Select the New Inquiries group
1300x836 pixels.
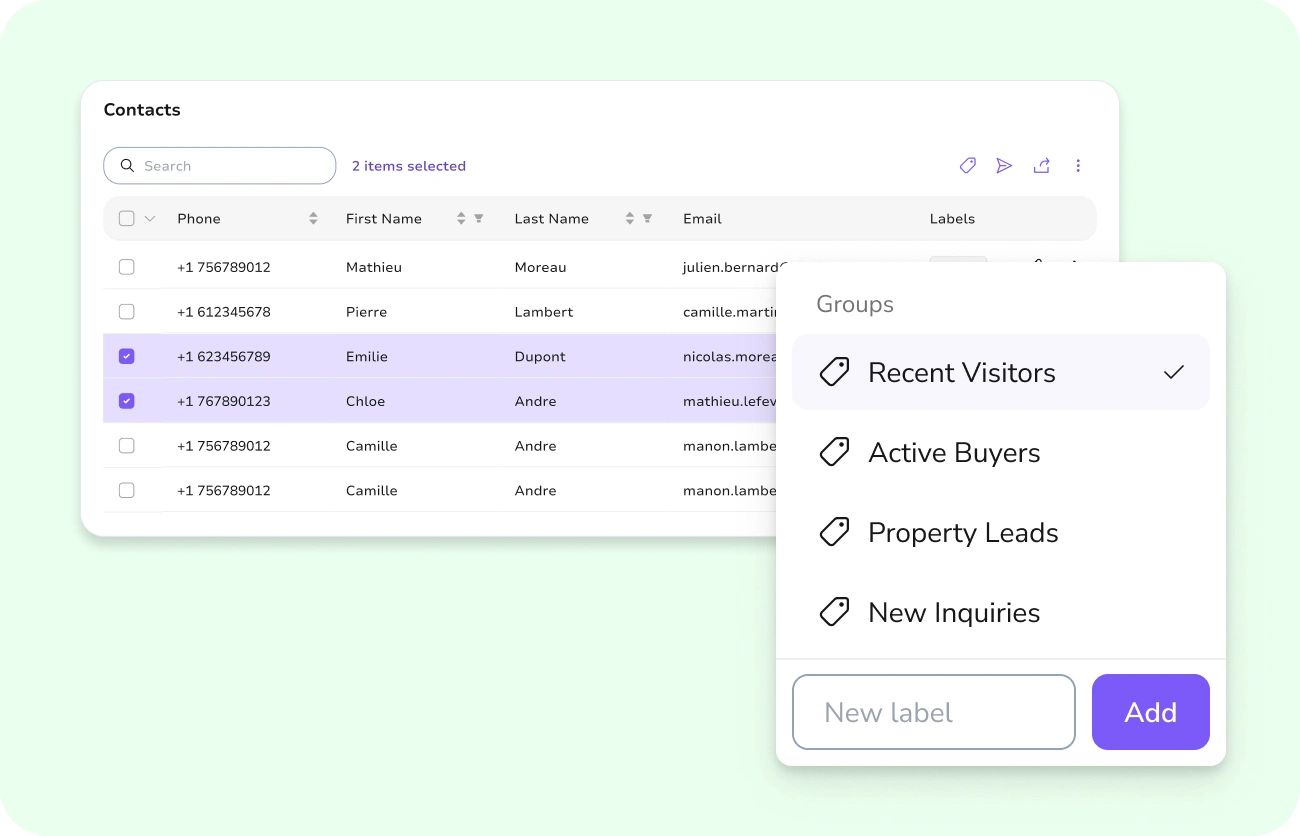tap(1000, 613)
